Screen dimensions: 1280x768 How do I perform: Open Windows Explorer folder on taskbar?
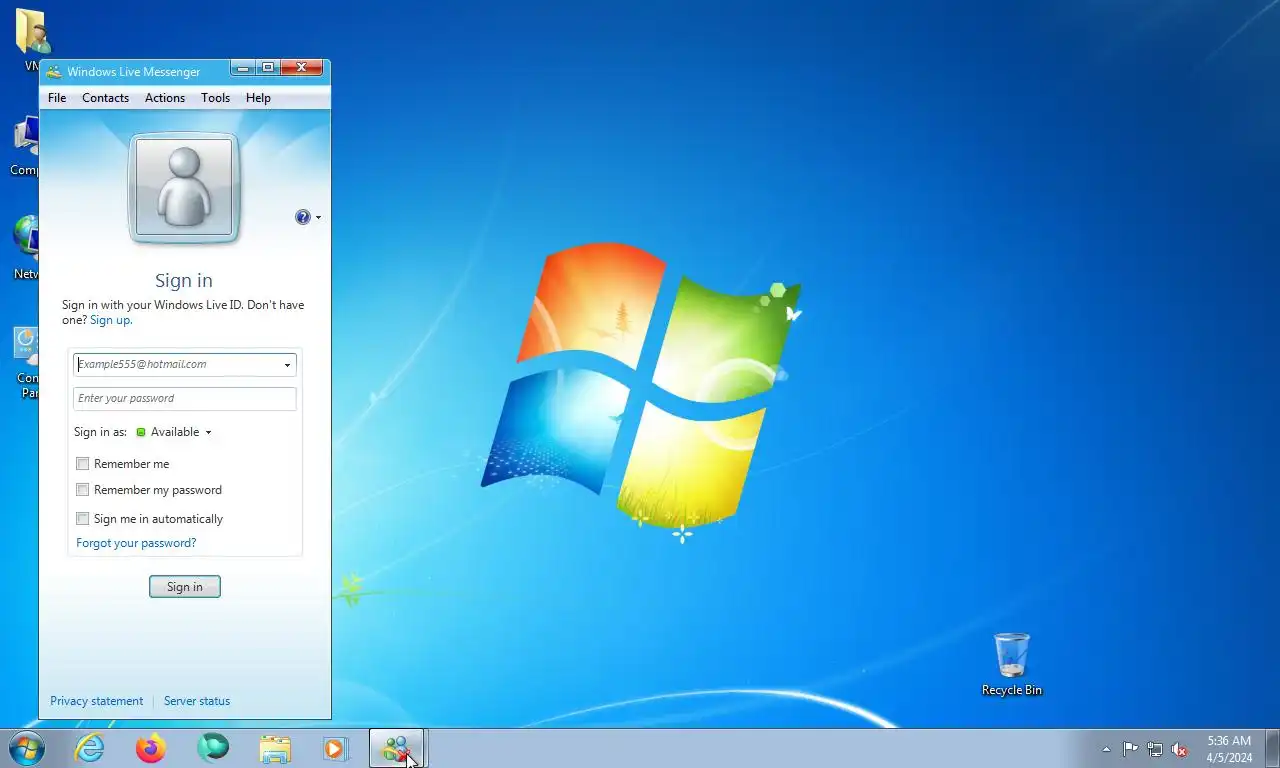point(275,748)
